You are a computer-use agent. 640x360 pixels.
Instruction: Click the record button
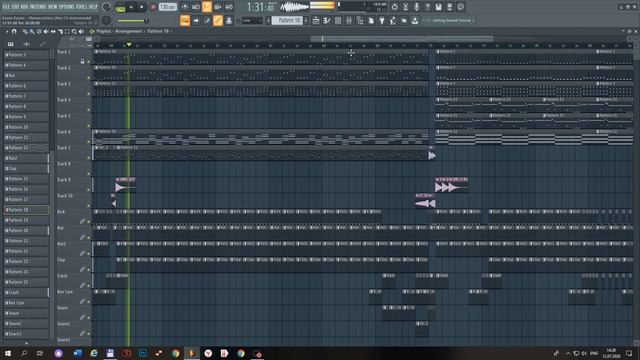pos(153,7)
